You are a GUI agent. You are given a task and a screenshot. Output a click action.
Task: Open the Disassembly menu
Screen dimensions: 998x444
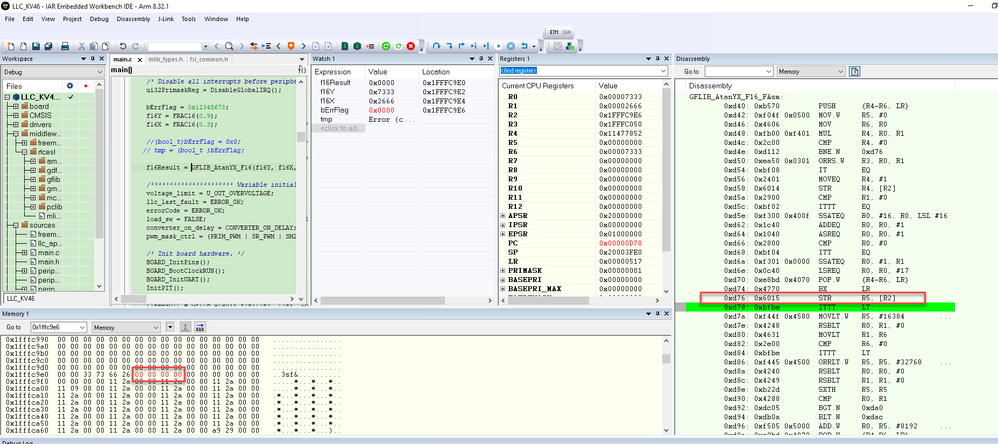pyautogui.click(x=133, y=19)
